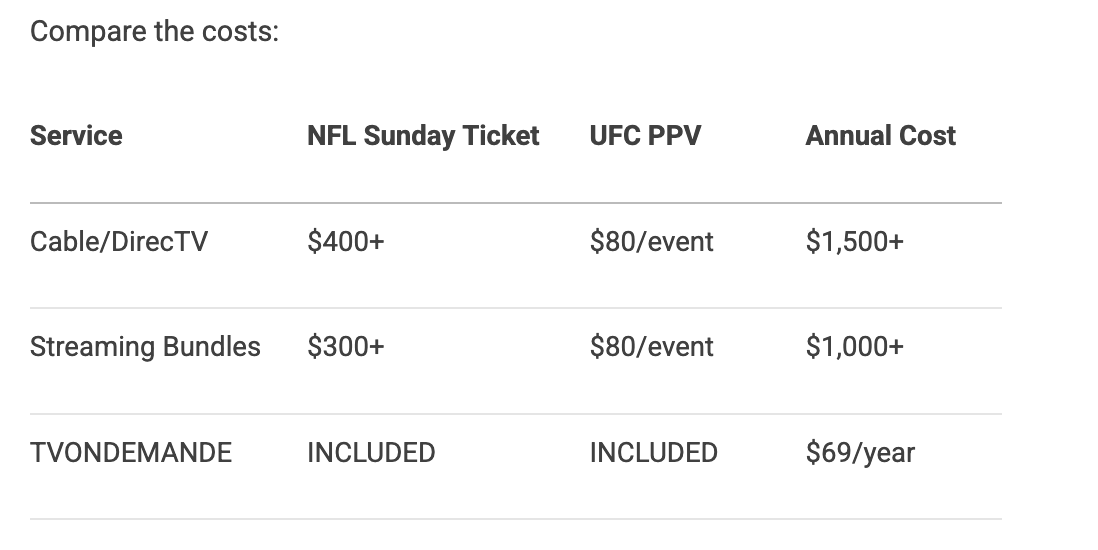
Task: Select the TVONDEMANDE row label
Action: [x=131, y=453]
